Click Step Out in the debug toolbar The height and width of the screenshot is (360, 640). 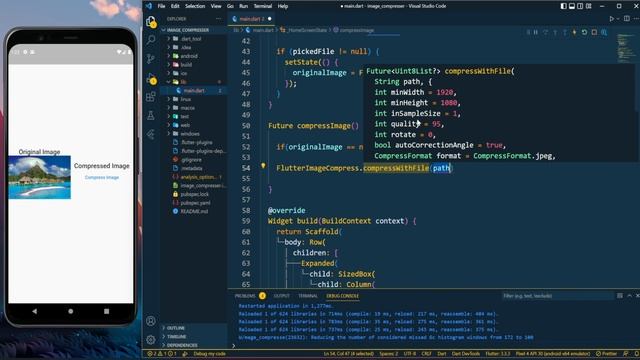(x=565, y=32)
